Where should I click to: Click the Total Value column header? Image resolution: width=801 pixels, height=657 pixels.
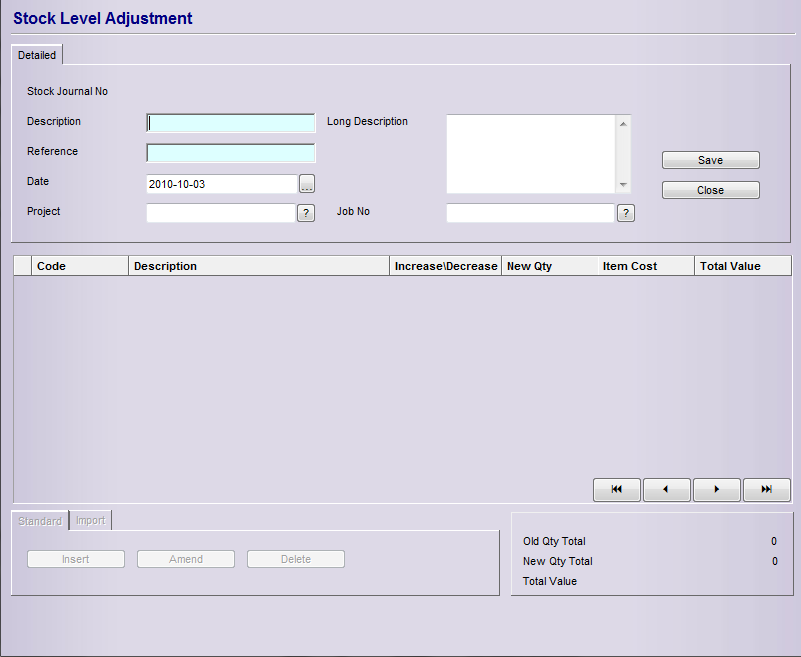(x=742, y=266)
